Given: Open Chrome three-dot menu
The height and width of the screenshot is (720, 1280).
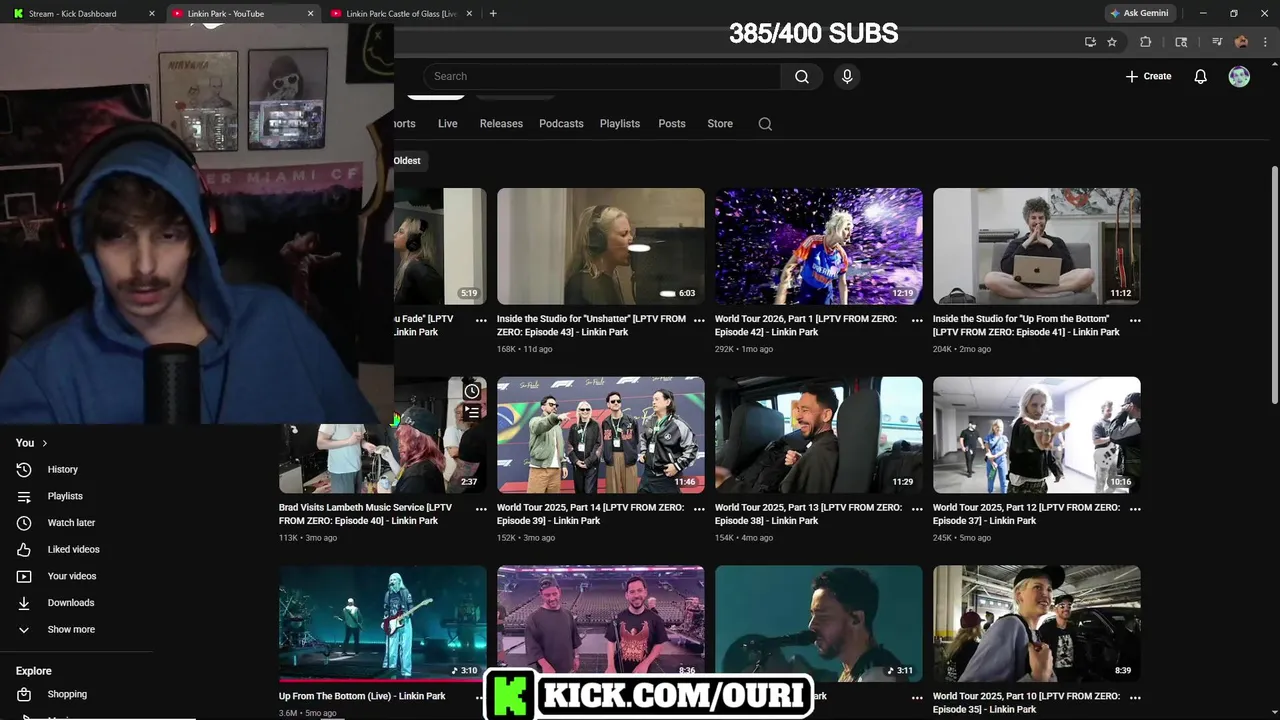Looking at the screenshot, I should click(x=1264, y=42).
